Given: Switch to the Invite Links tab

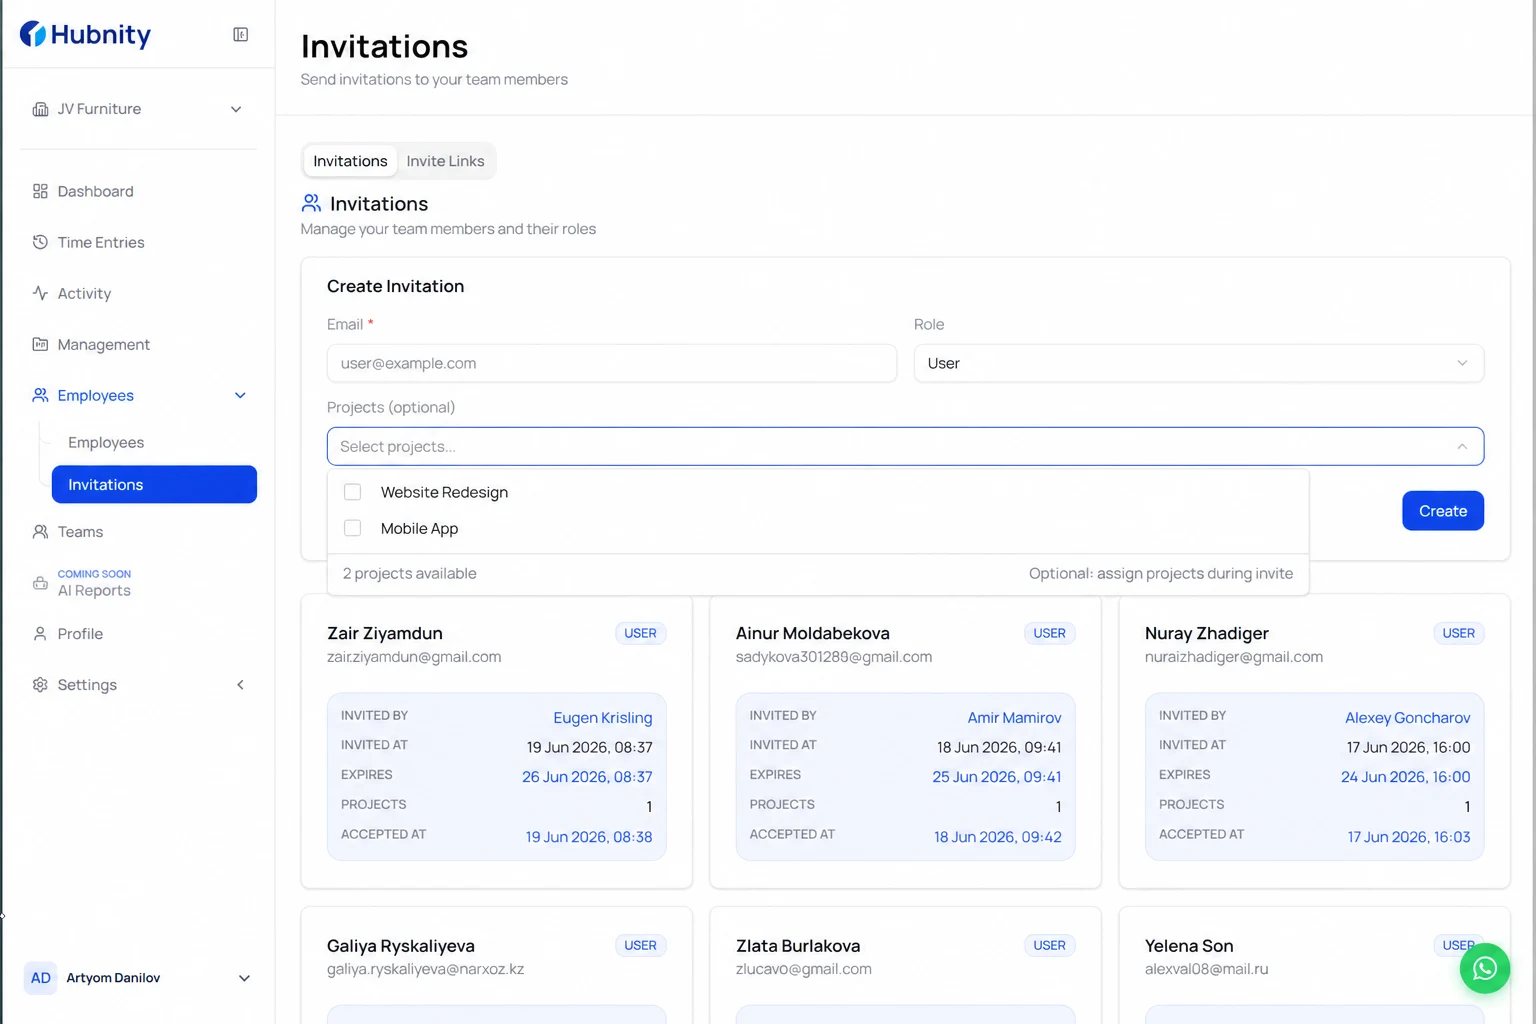Looking at the screenshot, I should pos(445,161).
